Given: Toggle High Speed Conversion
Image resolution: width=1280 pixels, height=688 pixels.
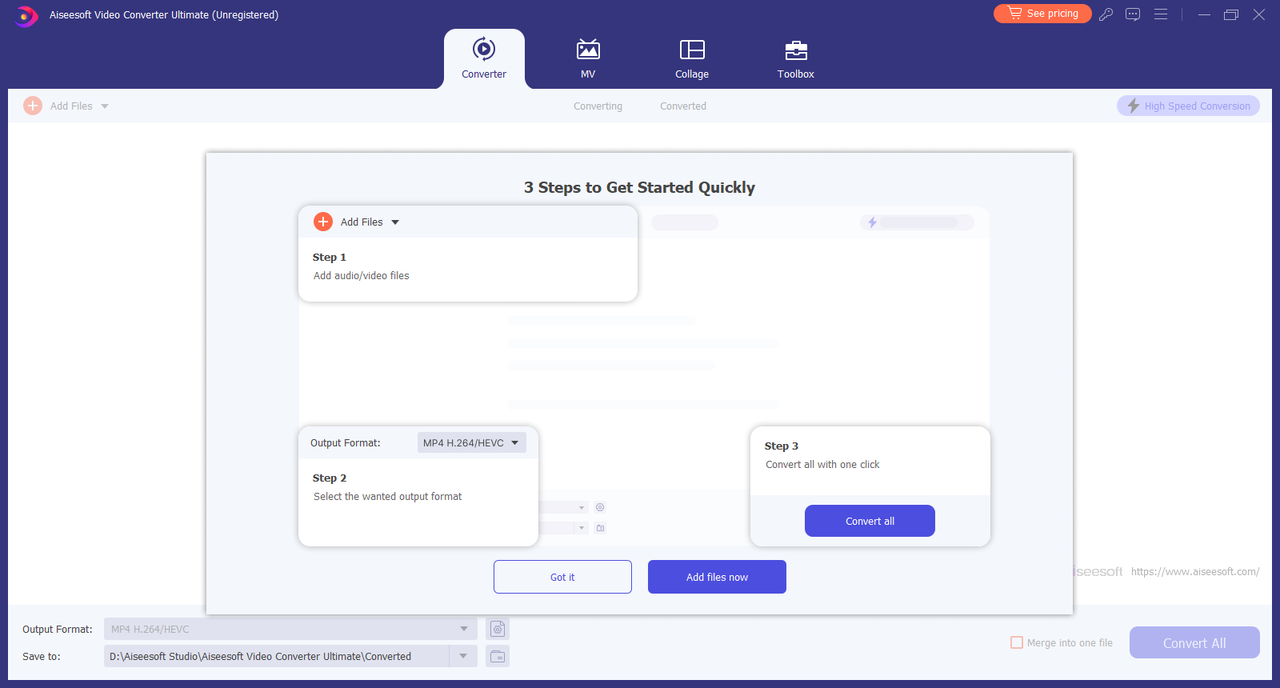Looking at the screenshot, I should [x=1188, y=106].
